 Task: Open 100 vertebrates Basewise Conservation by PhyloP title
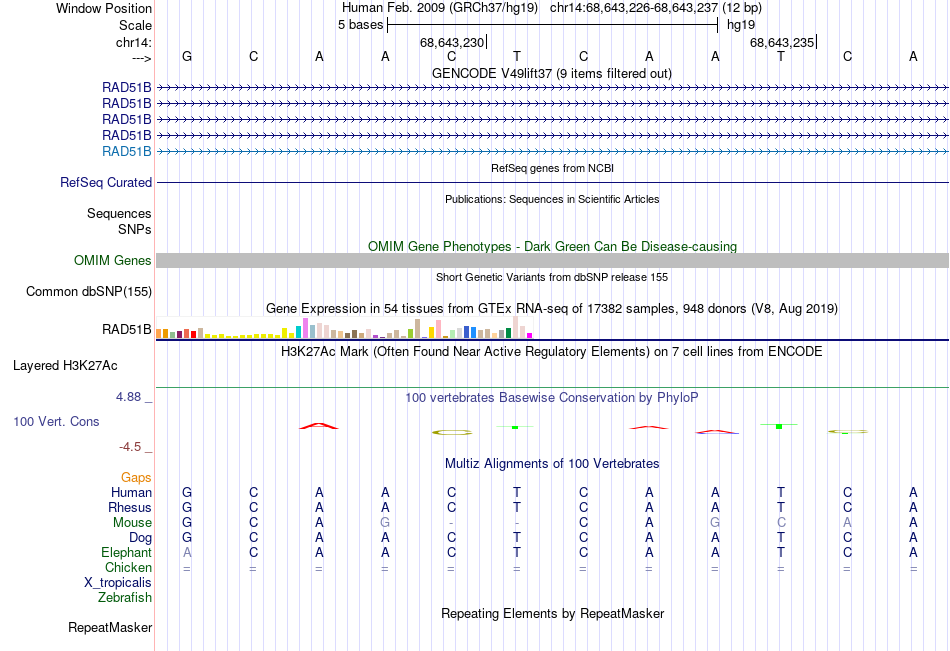tap(552, 398)
